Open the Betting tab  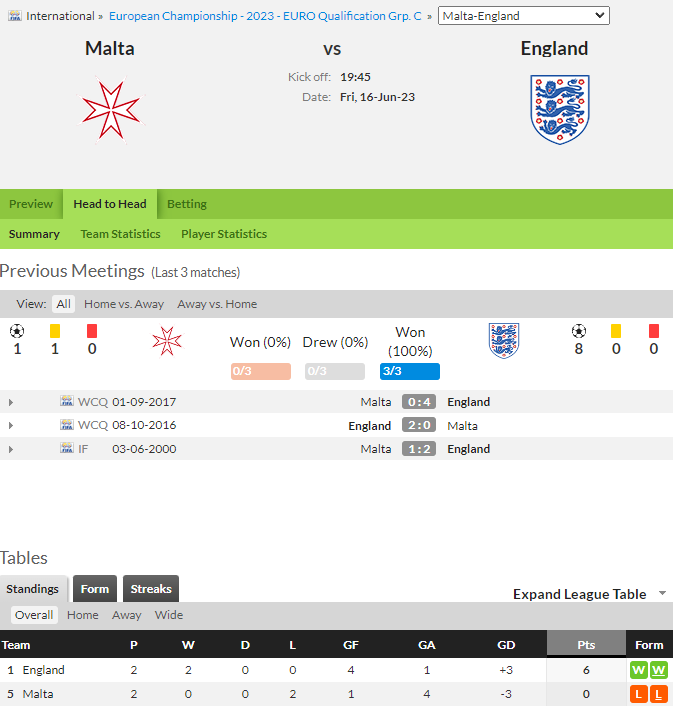click(x=187, y=204)
